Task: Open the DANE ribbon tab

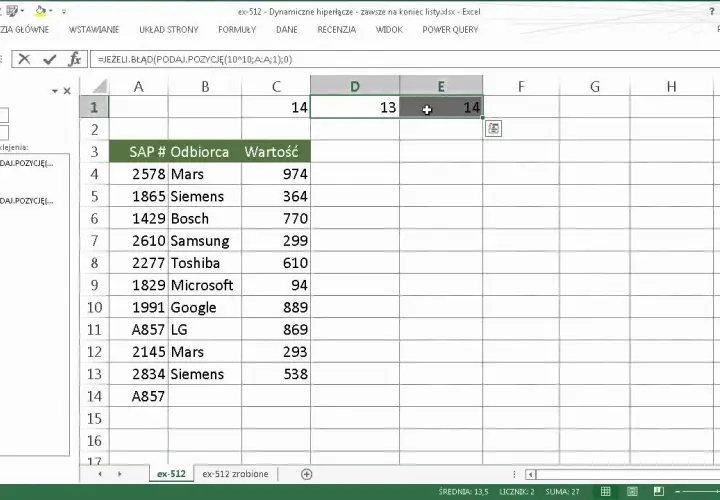Action: [x=287, y=30]
